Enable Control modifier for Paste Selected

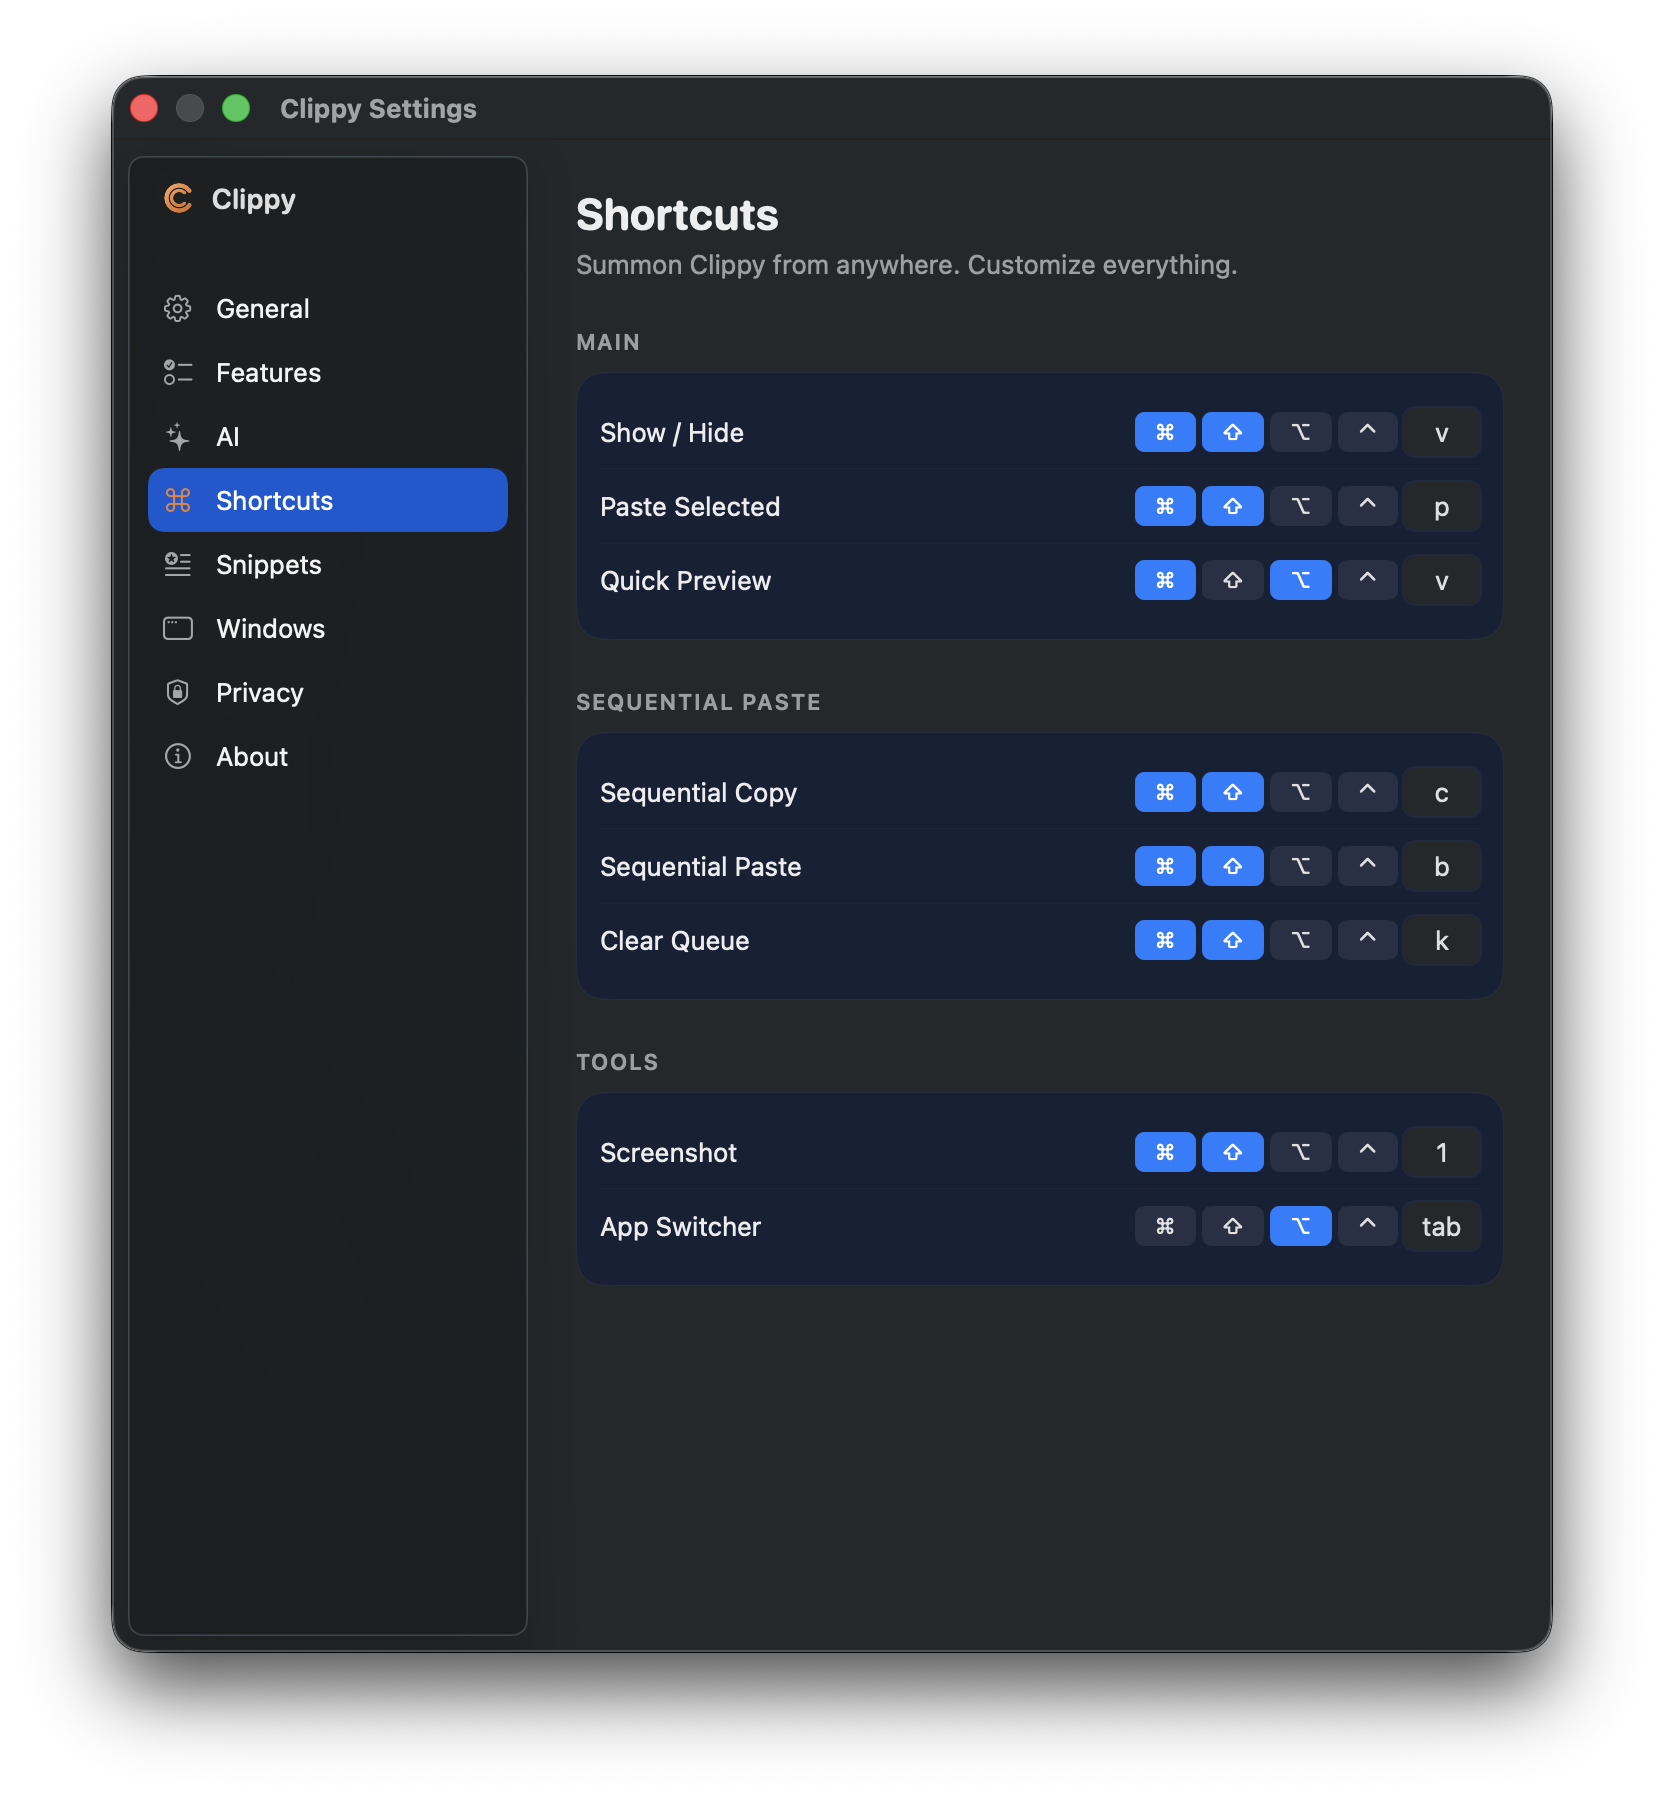point(1368,507)
